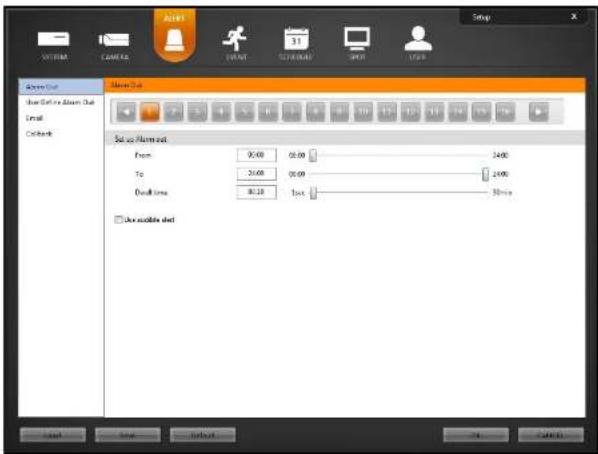Select alarm out channel 4
This screenshot has width=598, height=454.
coord(221,112)
